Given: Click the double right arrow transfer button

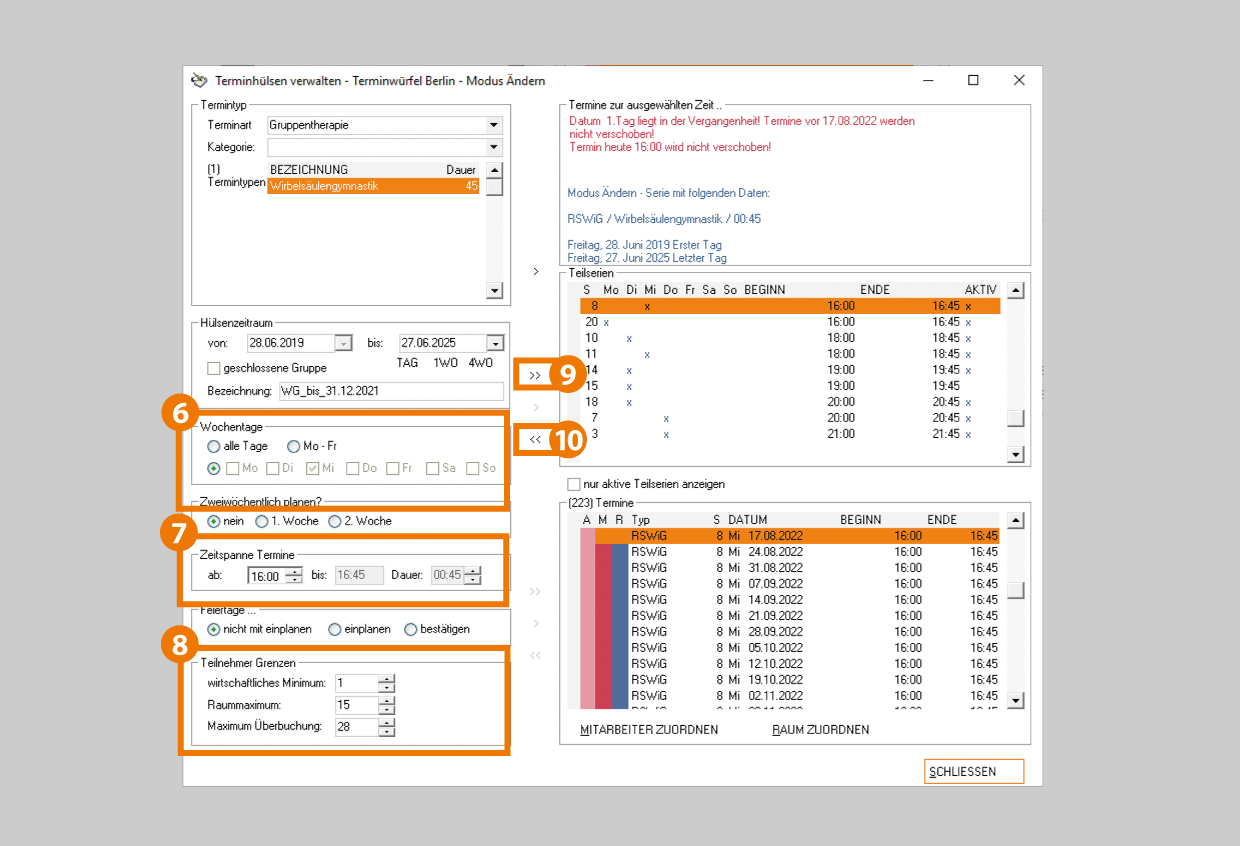Looking at the screenshot, I should (535, 375).
